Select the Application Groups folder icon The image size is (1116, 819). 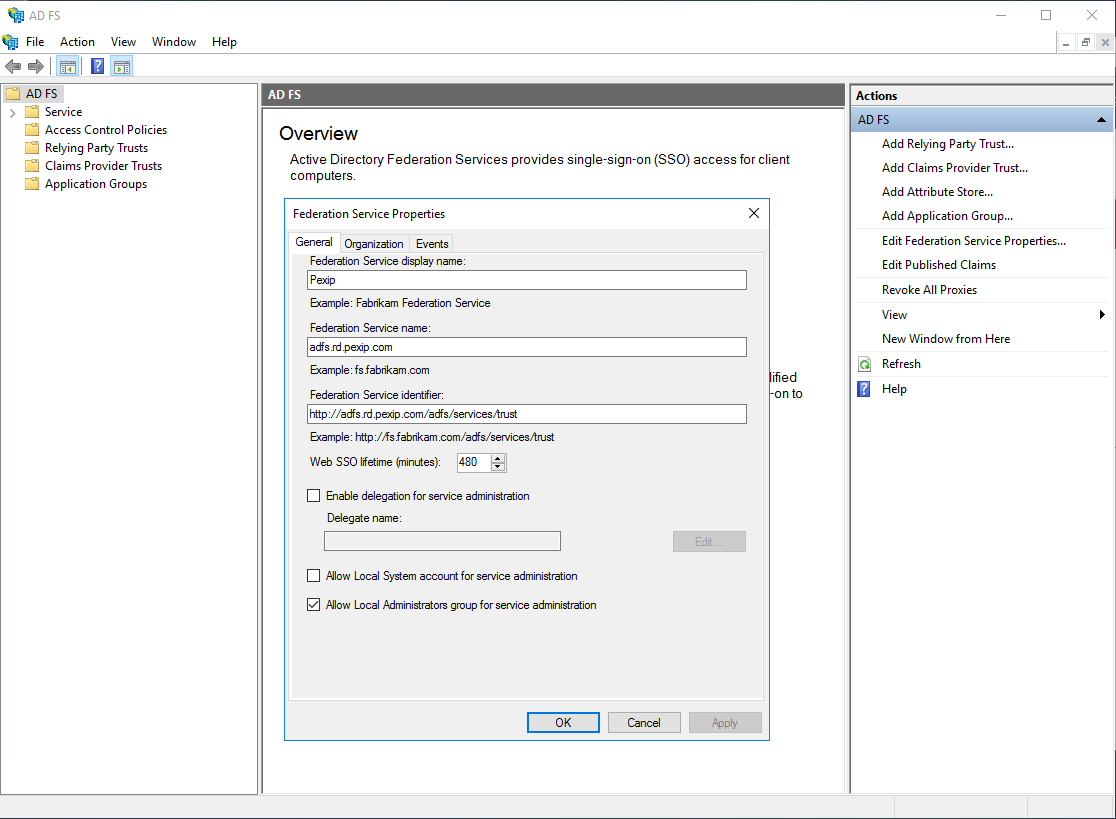[x=32, y=184]
